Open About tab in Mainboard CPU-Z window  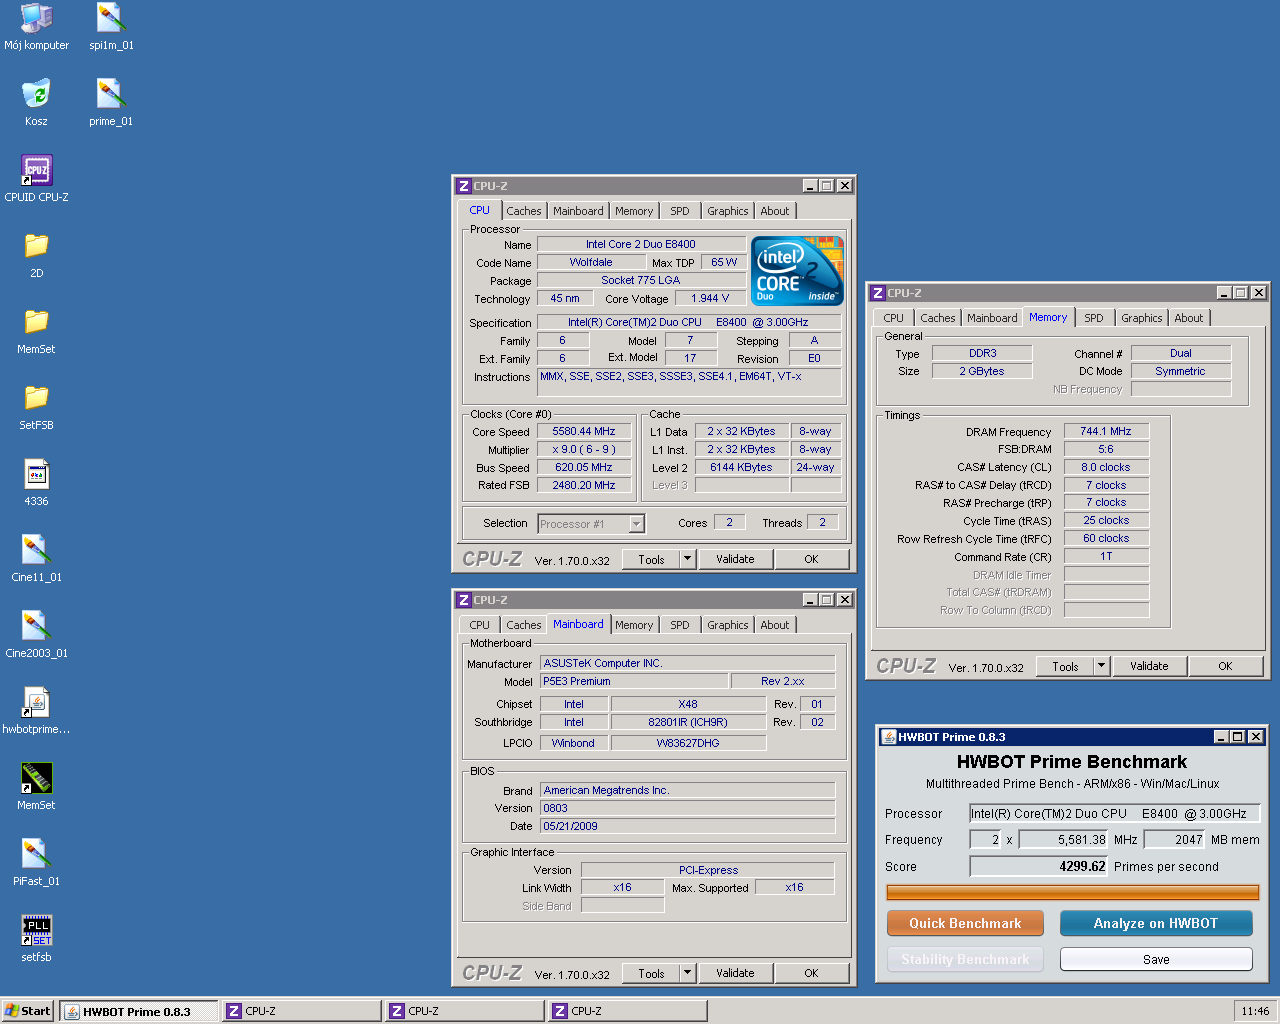click(775, 625)
